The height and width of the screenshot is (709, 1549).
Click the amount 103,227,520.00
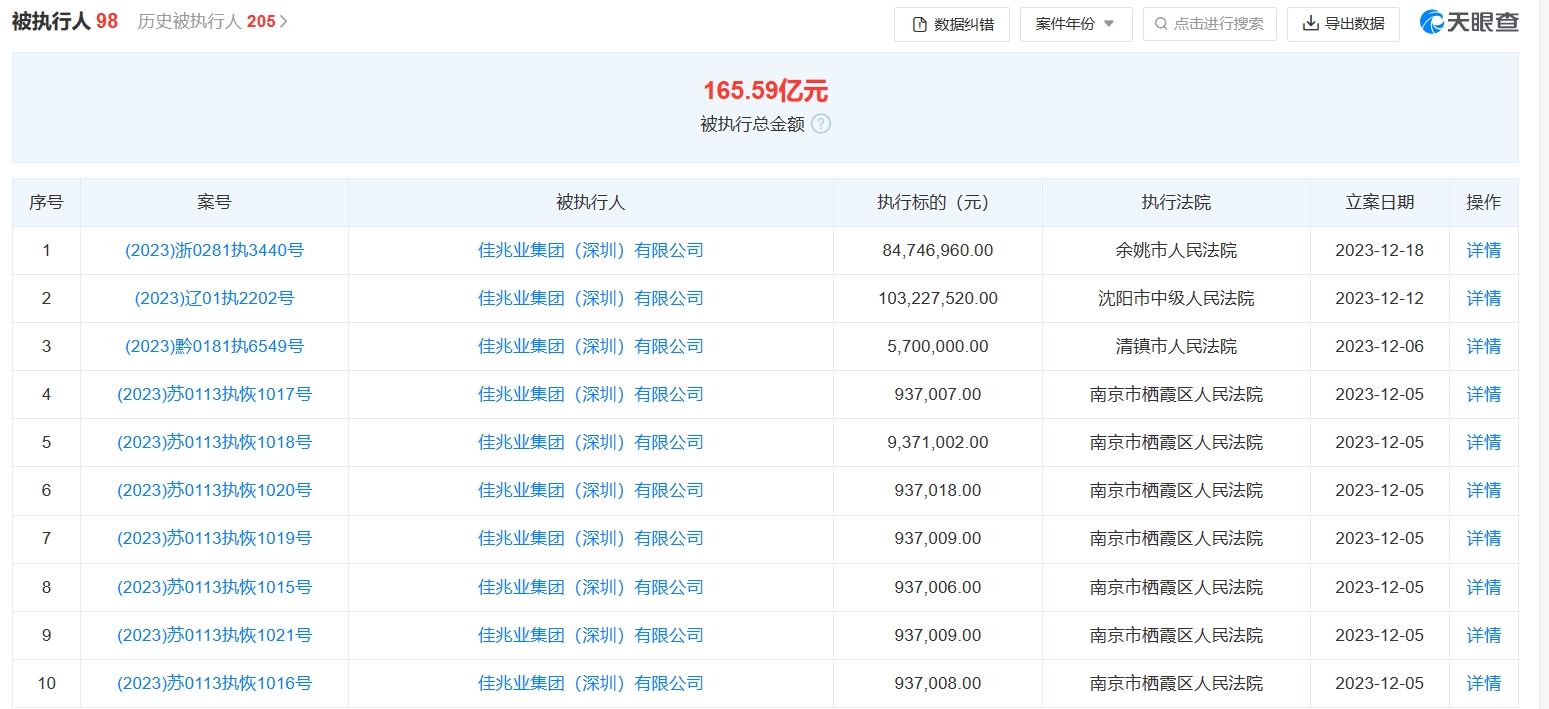[938, 299]
